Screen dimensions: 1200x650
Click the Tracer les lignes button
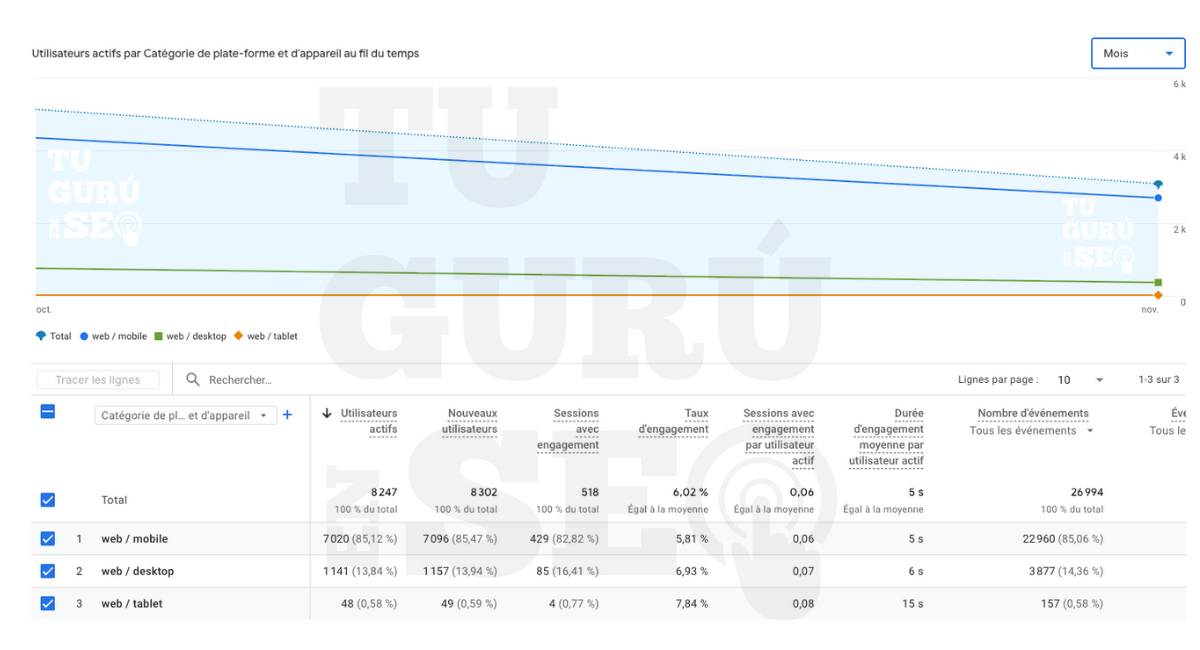point(97,379)
